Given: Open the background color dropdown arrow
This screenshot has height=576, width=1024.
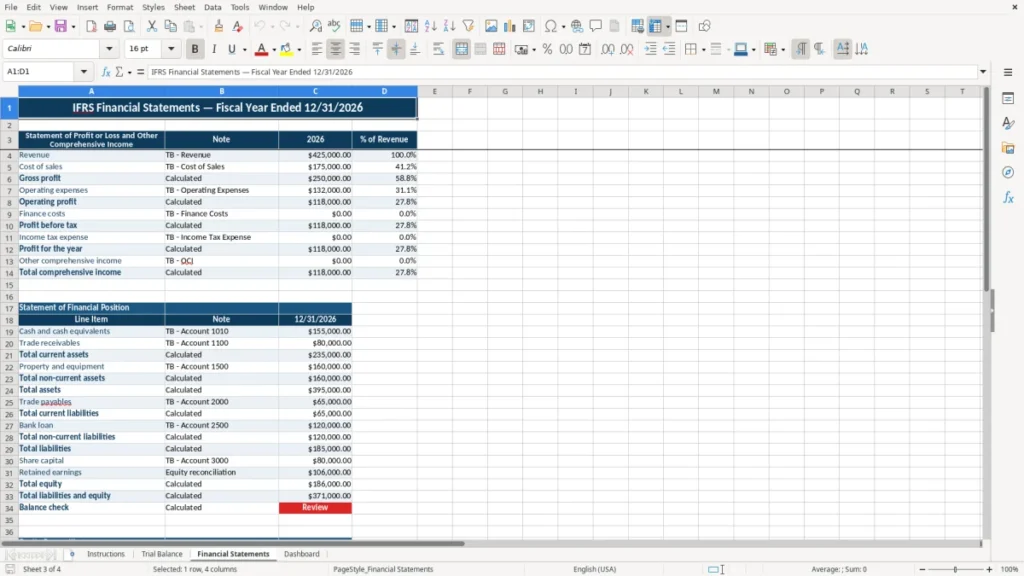Looking at the screenshot, I should click(299, 50).
